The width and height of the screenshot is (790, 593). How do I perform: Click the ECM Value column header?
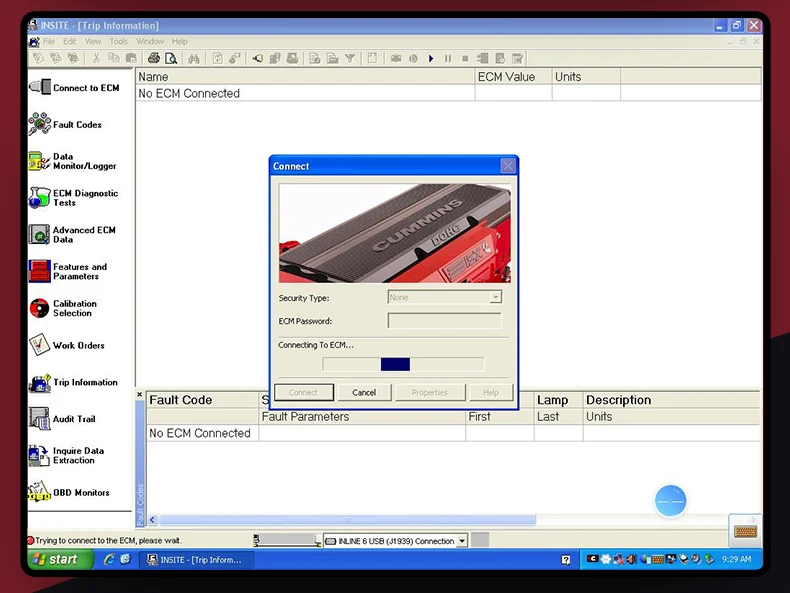click(x=513, y=77)
